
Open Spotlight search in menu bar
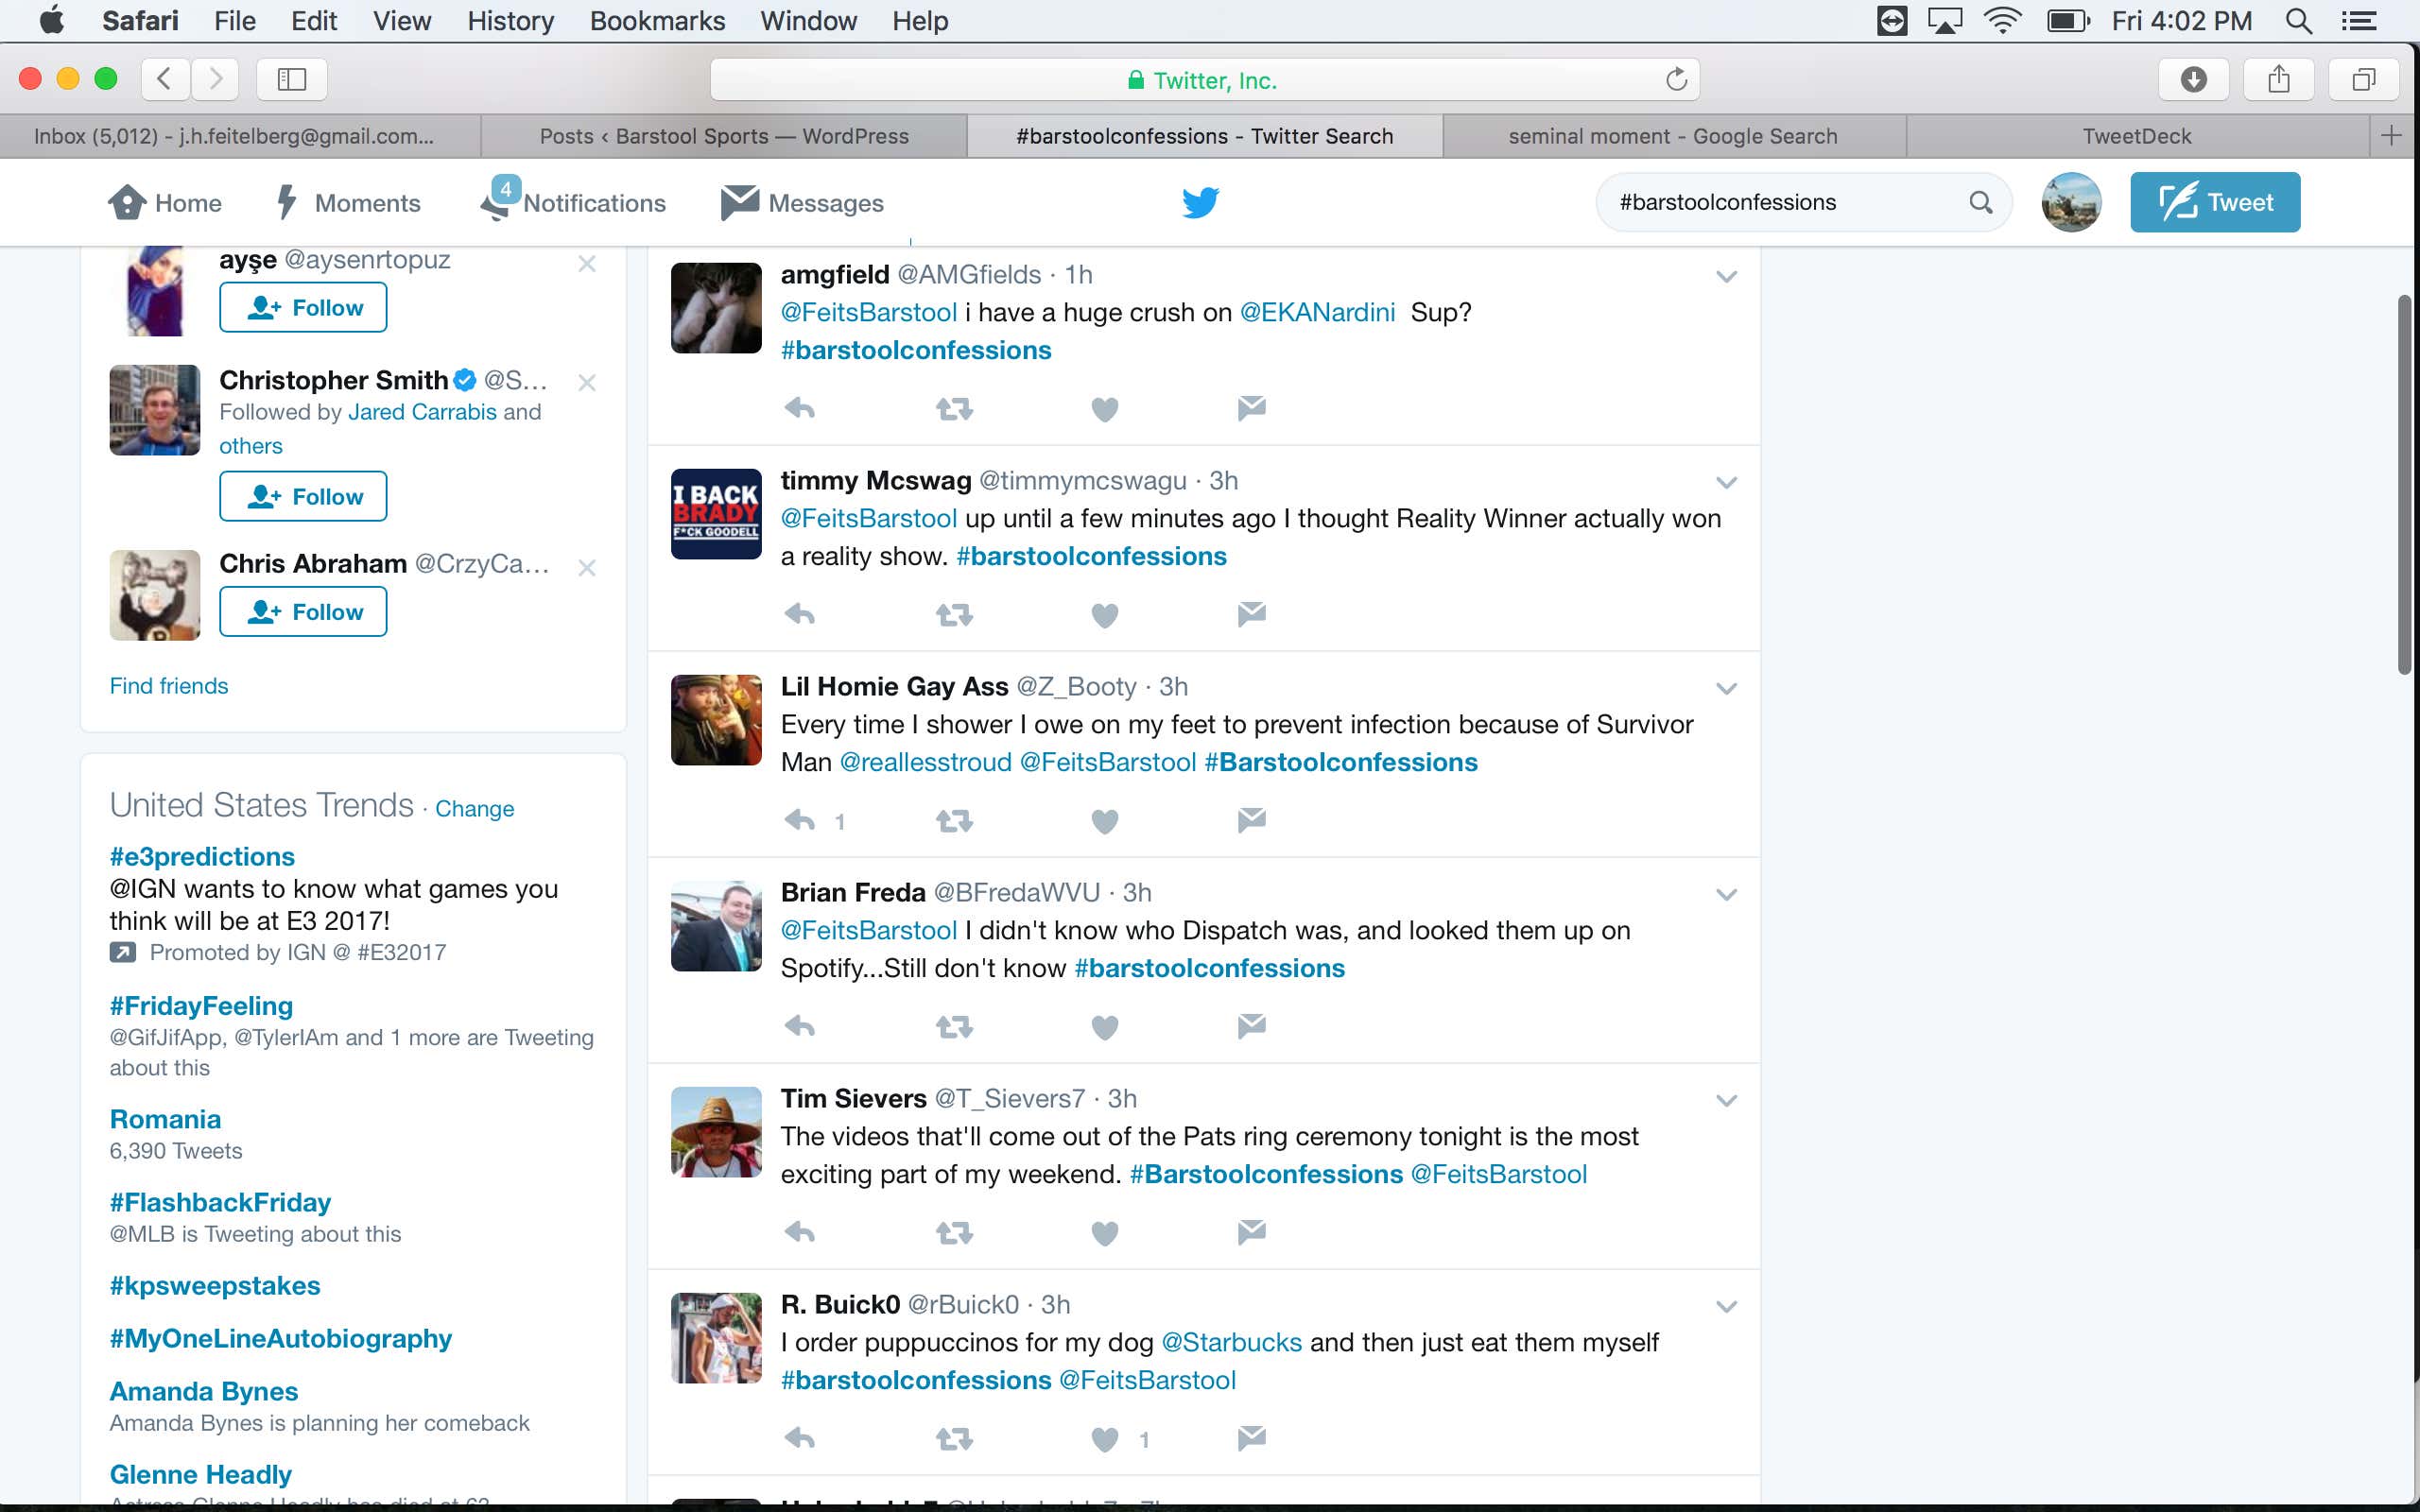tap(2299, 21)
